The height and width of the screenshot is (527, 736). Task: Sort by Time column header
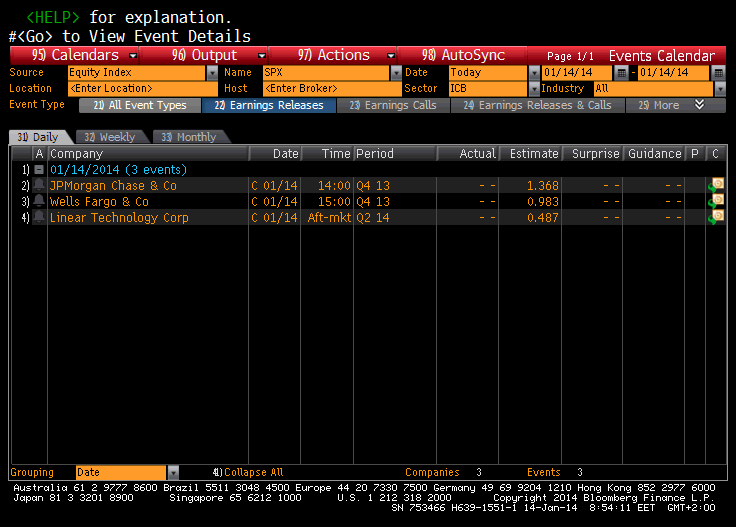click(327, 153)
